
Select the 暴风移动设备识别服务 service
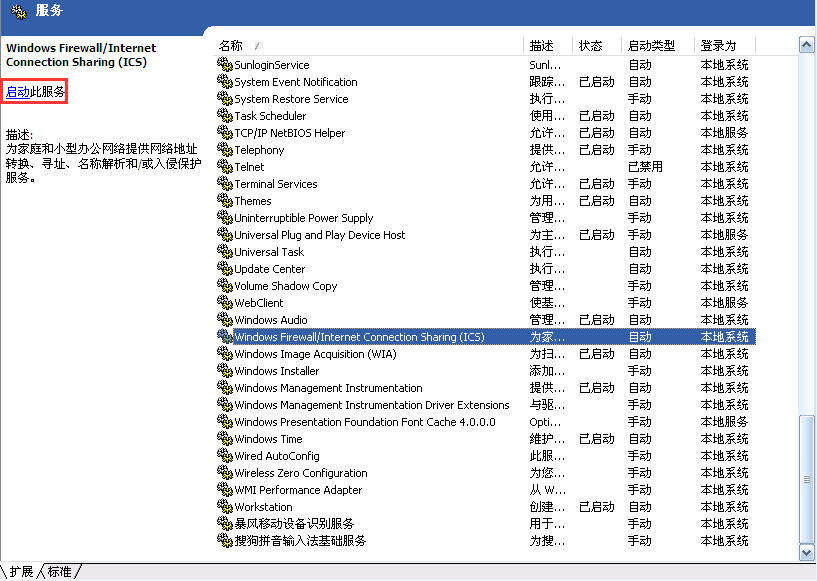click(x=294, y=524)
